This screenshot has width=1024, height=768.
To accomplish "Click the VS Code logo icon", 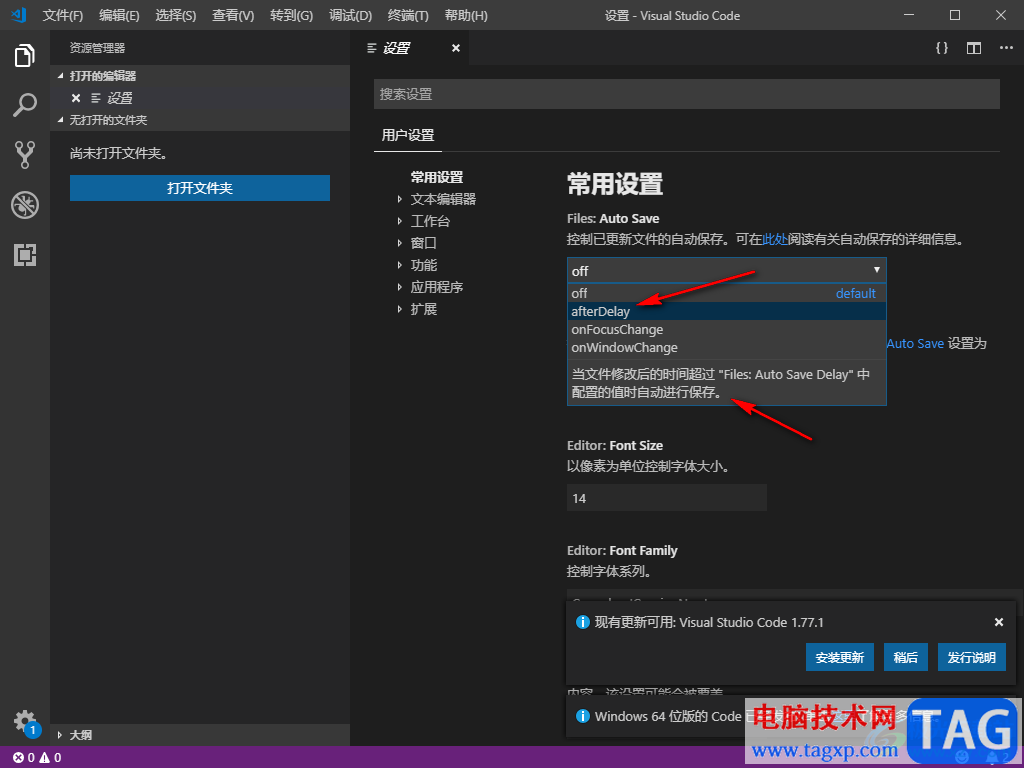I will point(18,15).
